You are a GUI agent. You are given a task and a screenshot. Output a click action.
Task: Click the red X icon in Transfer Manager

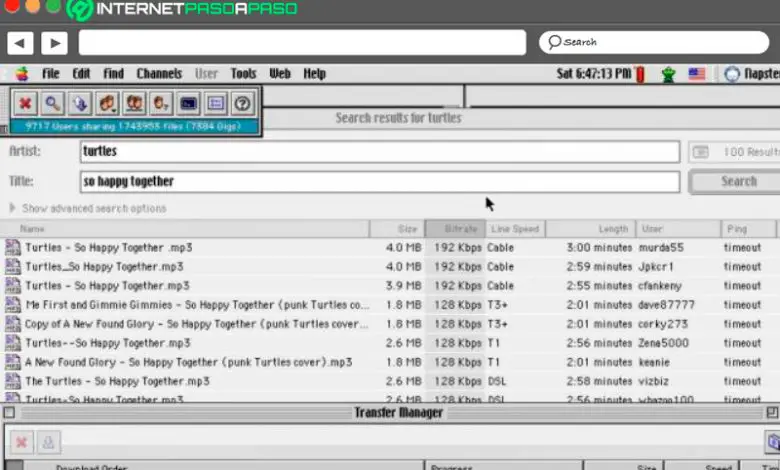21,442
